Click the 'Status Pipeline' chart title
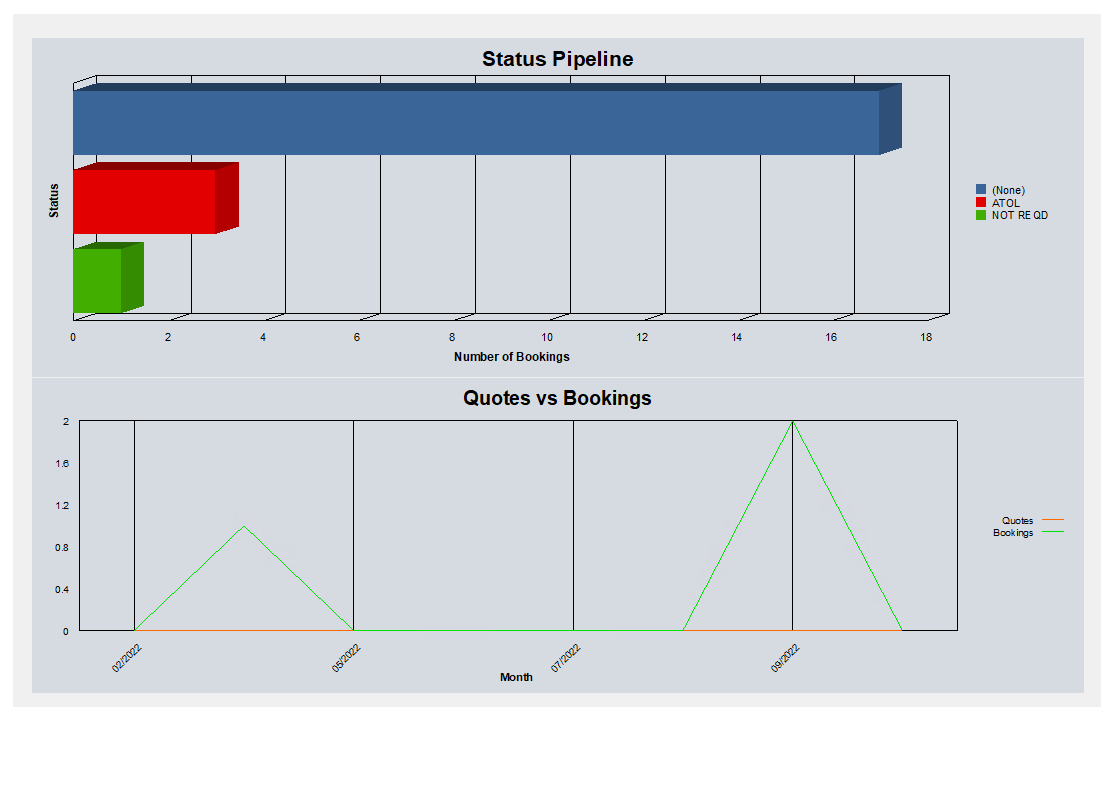This screenshot has height=785, width=1117. 558,59
